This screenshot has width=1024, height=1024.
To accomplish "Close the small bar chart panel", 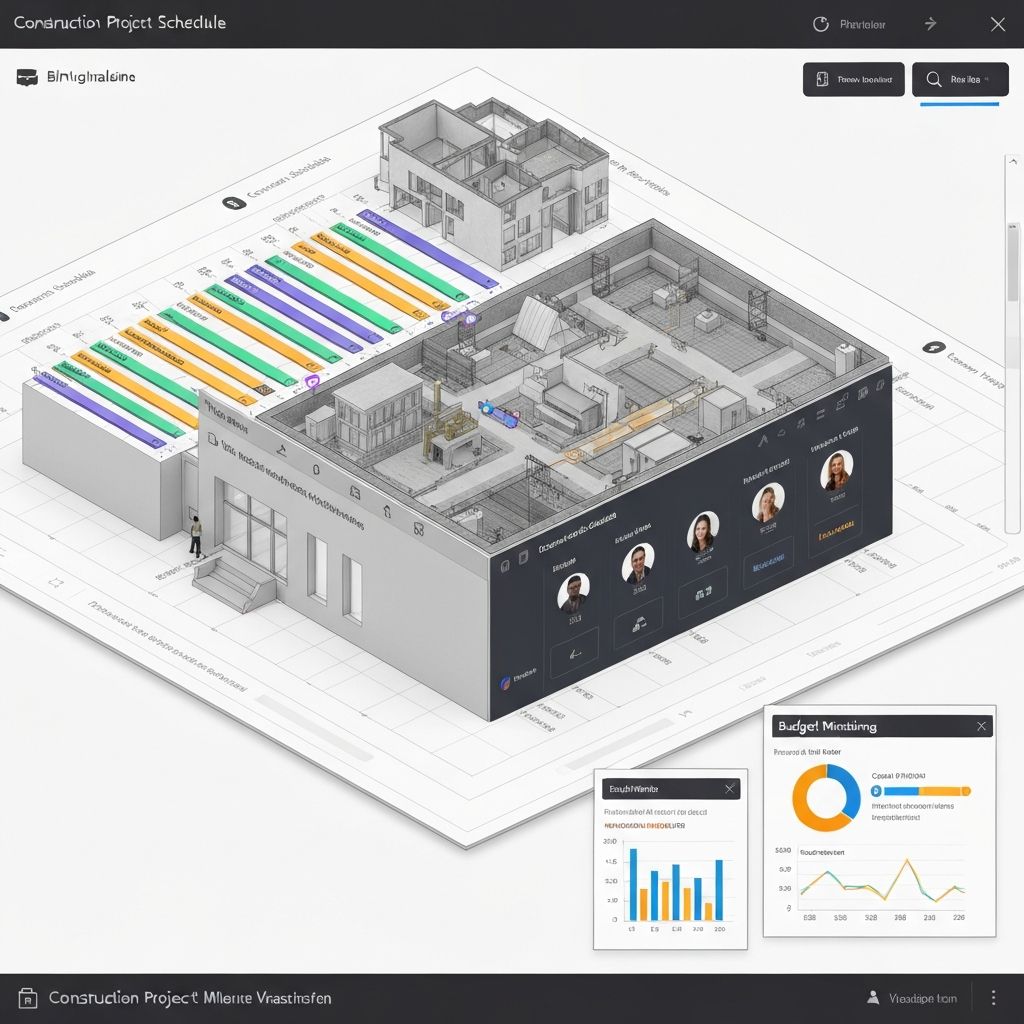I will pos(730,789).
